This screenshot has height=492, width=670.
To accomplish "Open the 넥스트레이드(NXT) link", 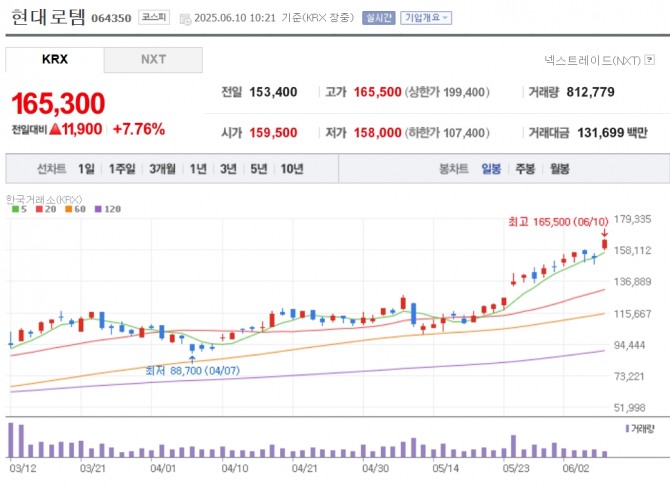I will pos(592,60).
